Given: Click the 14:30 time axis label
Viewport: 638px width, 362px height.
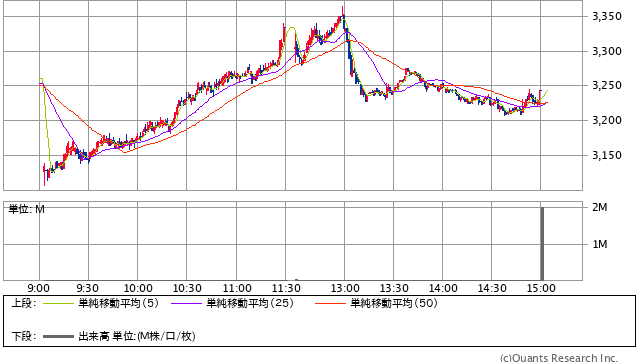Looking at the screenshot, I should click(492, 288).
